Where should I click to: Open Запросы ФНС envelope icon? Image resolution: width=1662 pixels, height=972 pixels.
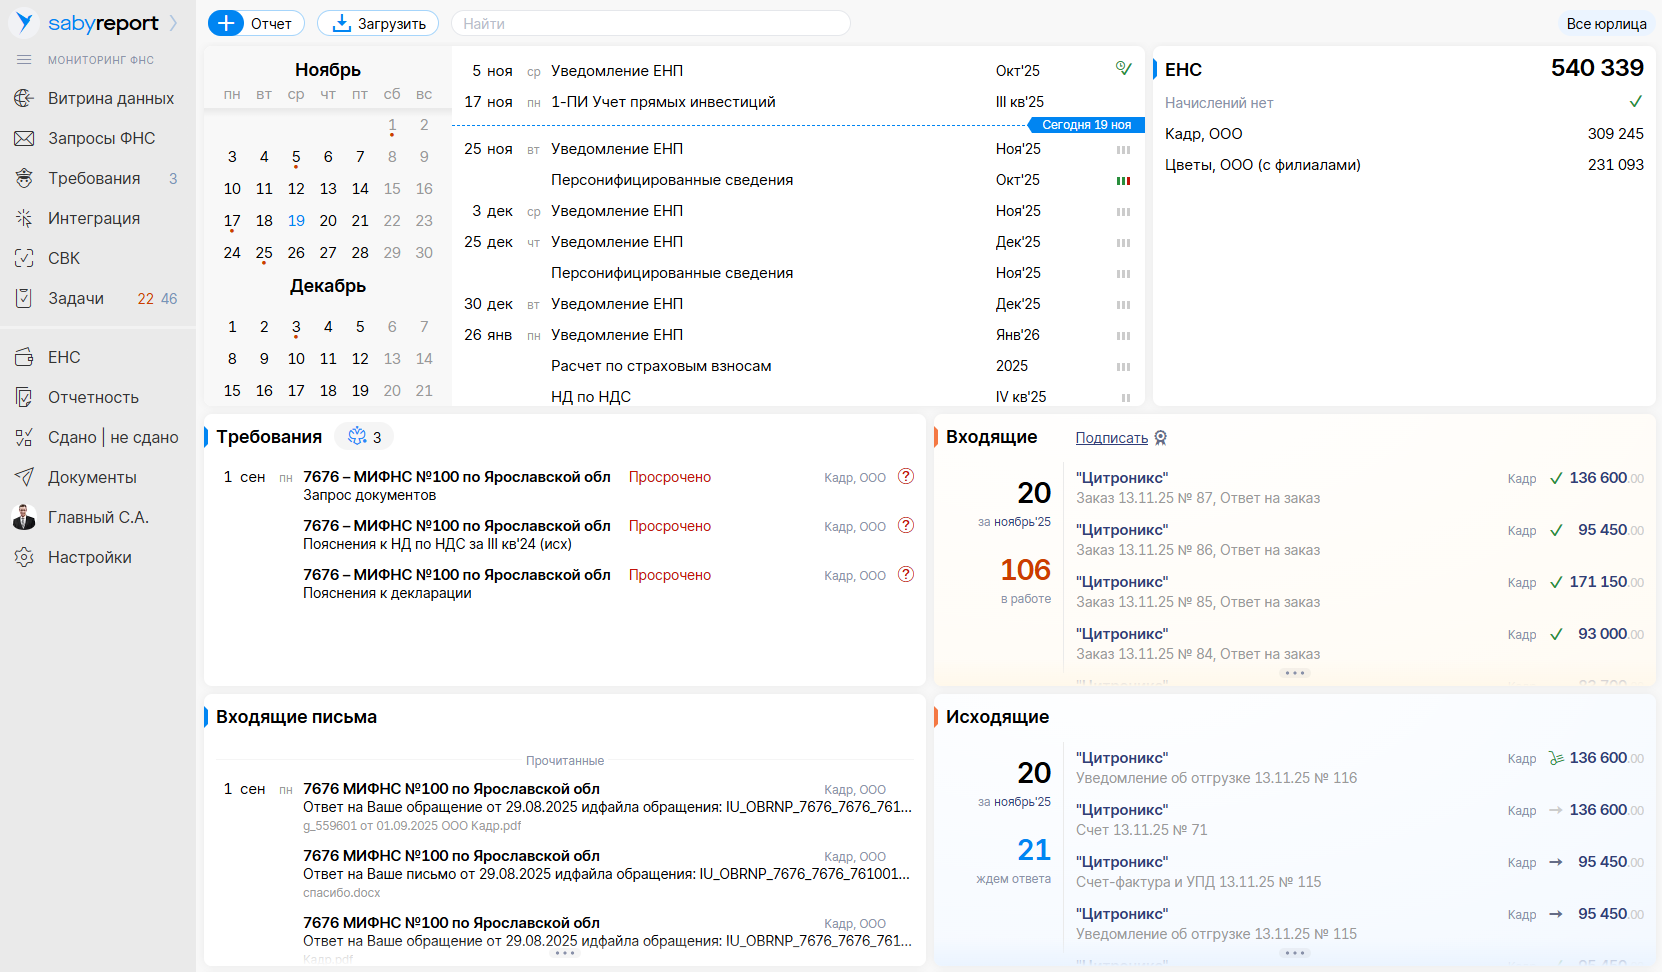pyautogui.click(x=24, y=138)
